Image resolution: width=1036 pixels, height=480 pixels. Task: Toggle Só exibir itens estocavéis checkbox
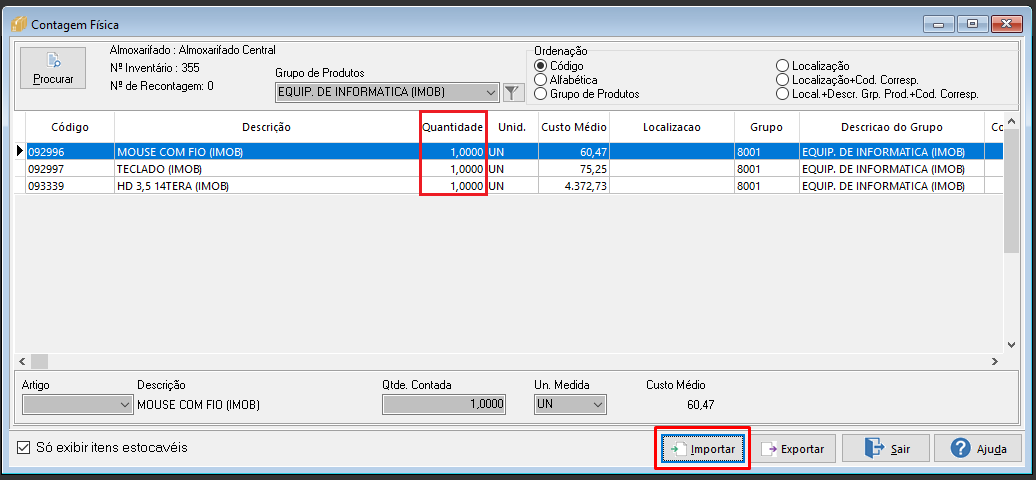24,448
